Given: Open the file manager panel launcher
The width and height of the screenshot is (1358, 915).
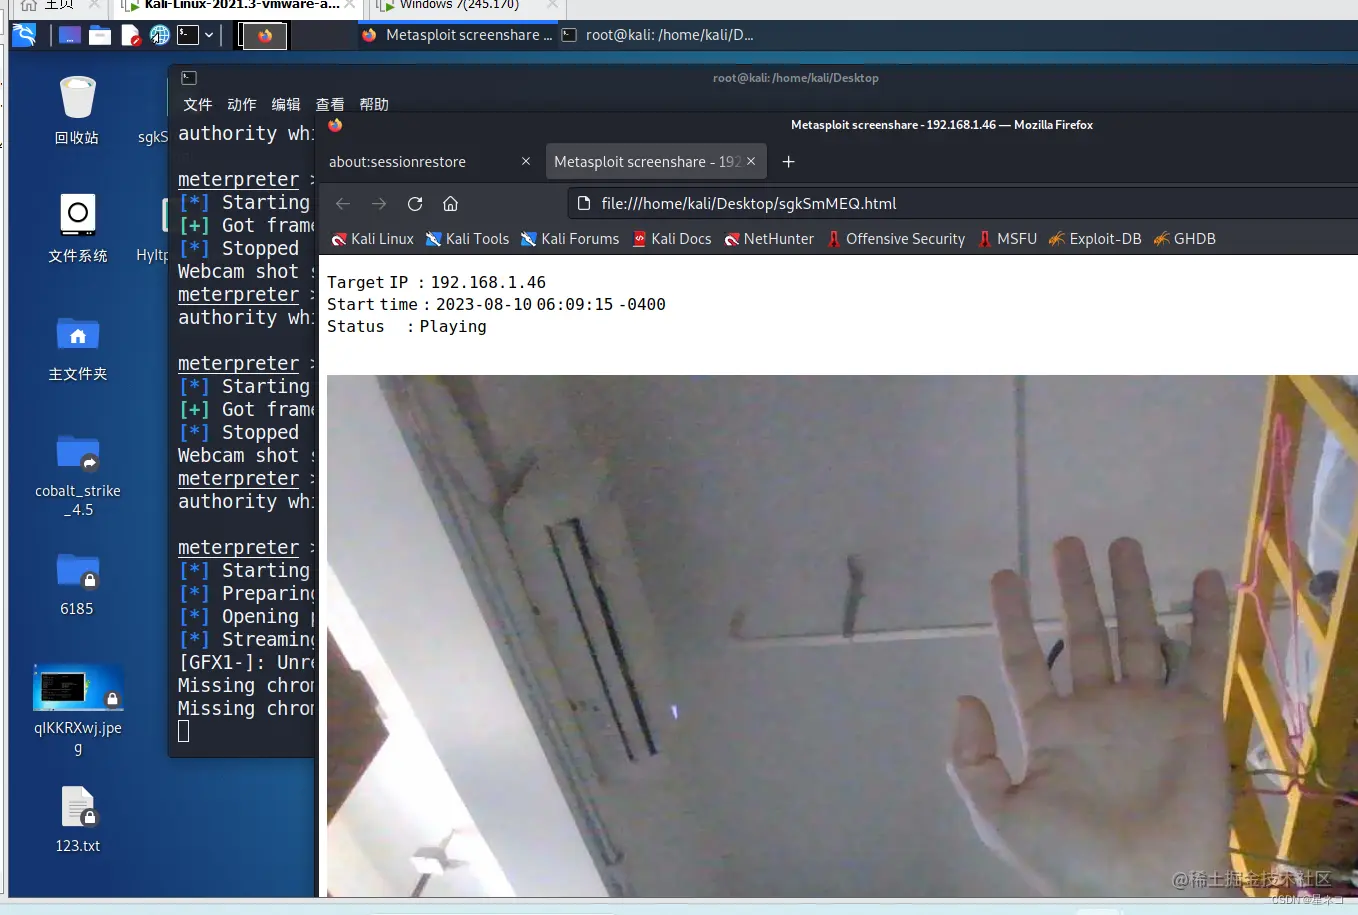Looking at the screenshot, I should 100,35.
